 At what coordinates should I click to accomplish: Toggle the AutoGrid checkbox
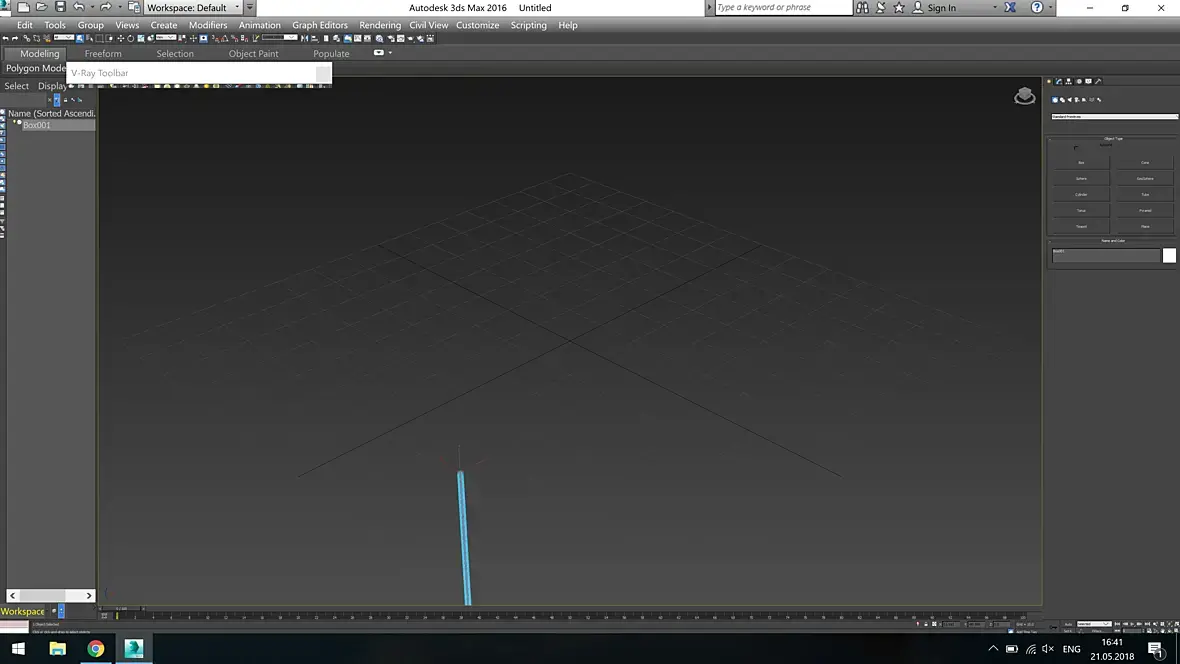1076,147
